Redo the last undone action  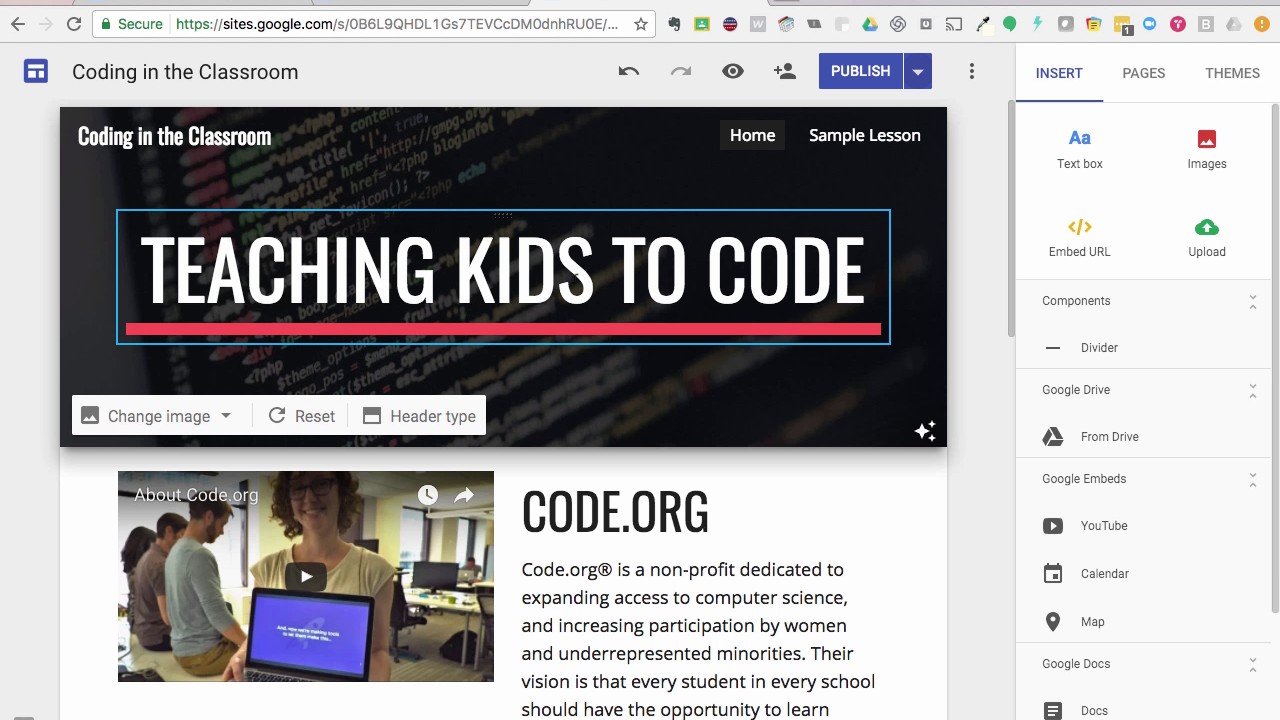(x=681, y=71)
